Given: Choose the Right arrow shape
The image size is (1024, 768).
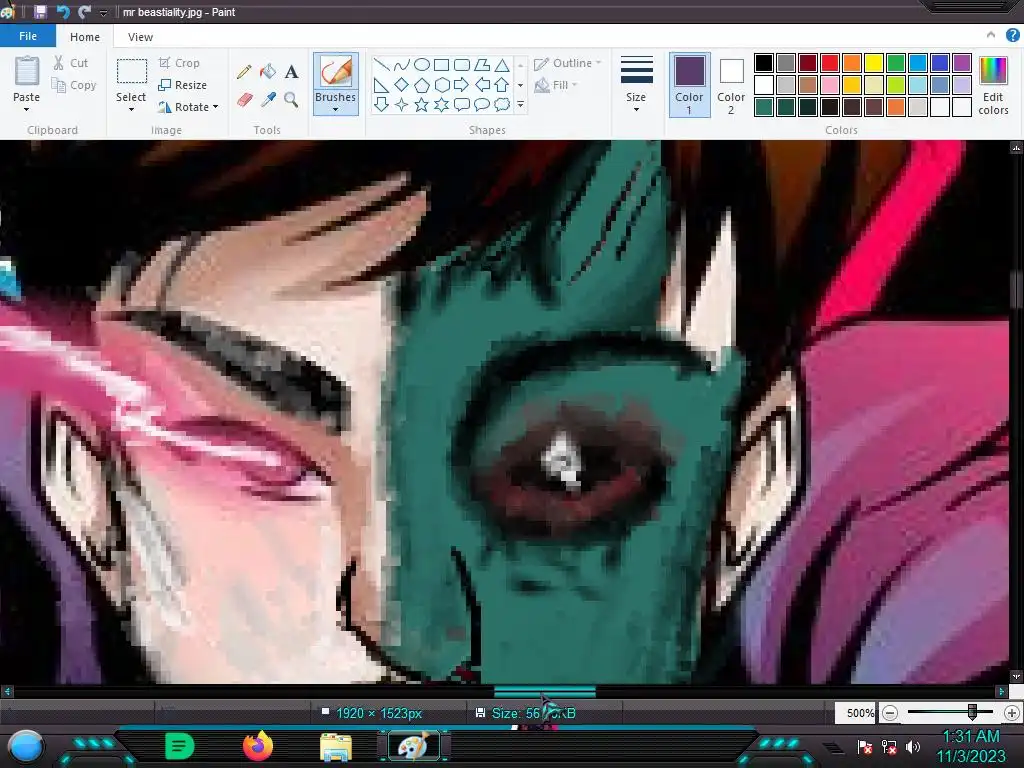Looking at the screenshot, I should [462, 85].
